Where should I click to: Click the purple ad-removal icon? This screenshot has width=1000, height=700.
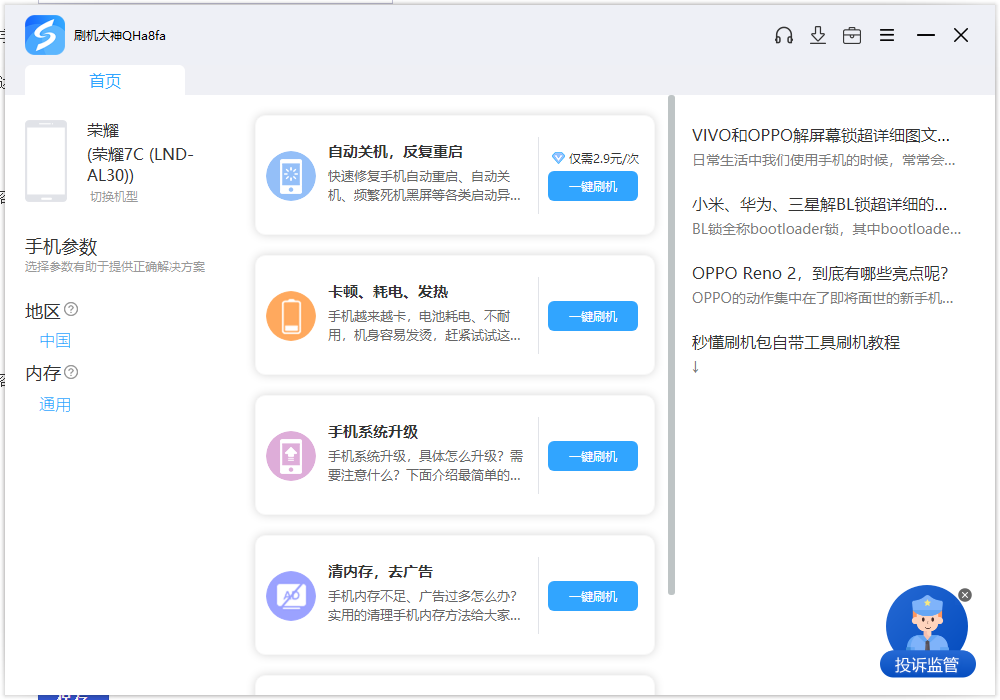291,596
